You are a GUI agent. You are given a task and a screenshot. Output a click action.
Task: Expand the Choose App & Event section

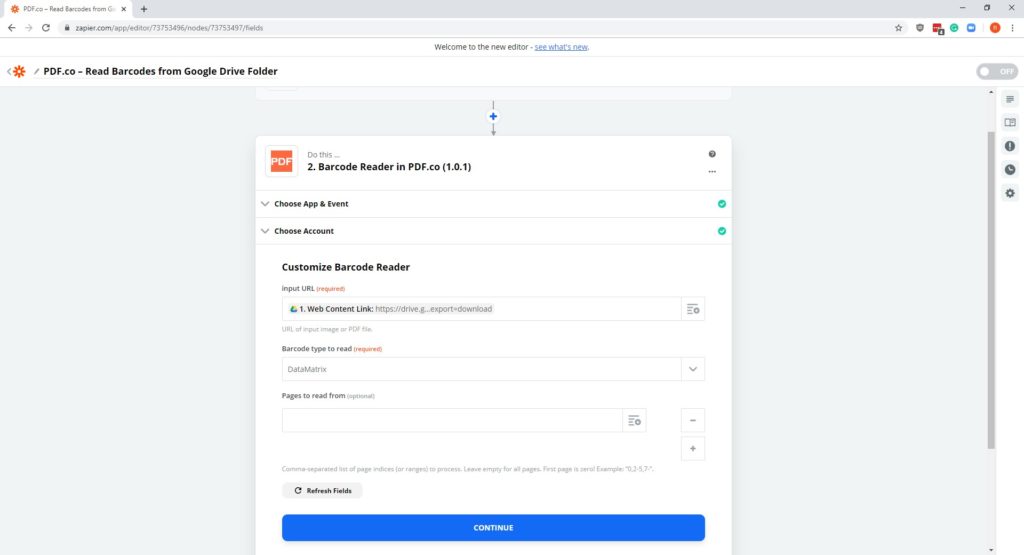coord(493,204)
